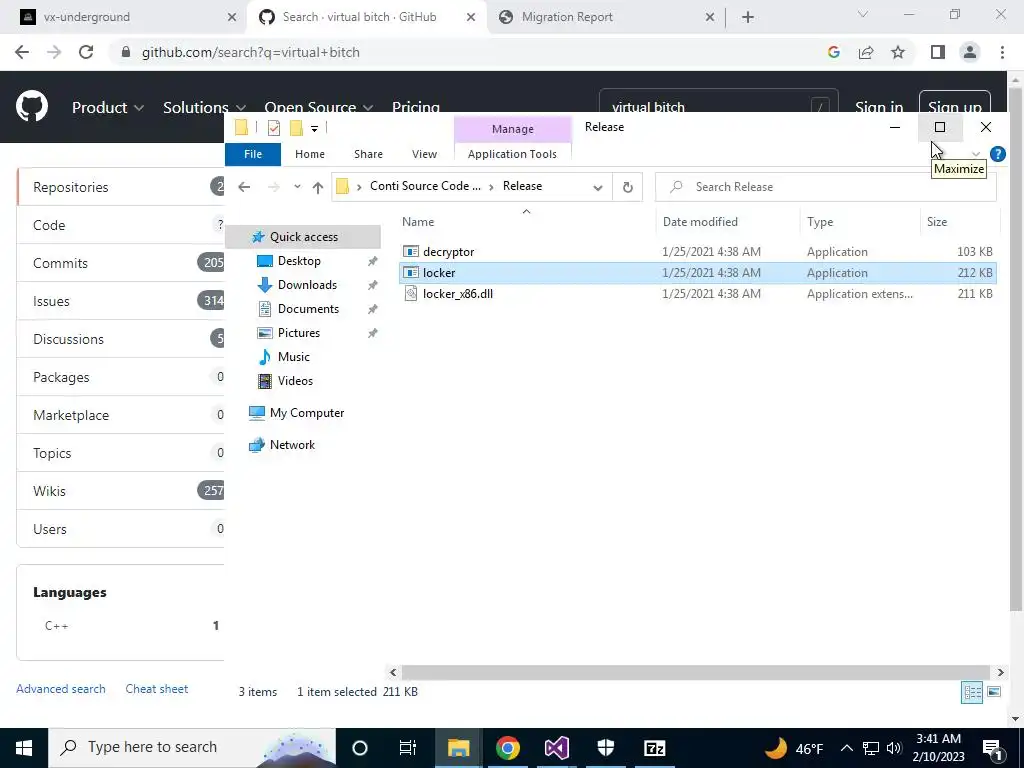1024x768 pixels.
Task: Click Conti Source Code breadcrumb segment
Action: [425, 186]
